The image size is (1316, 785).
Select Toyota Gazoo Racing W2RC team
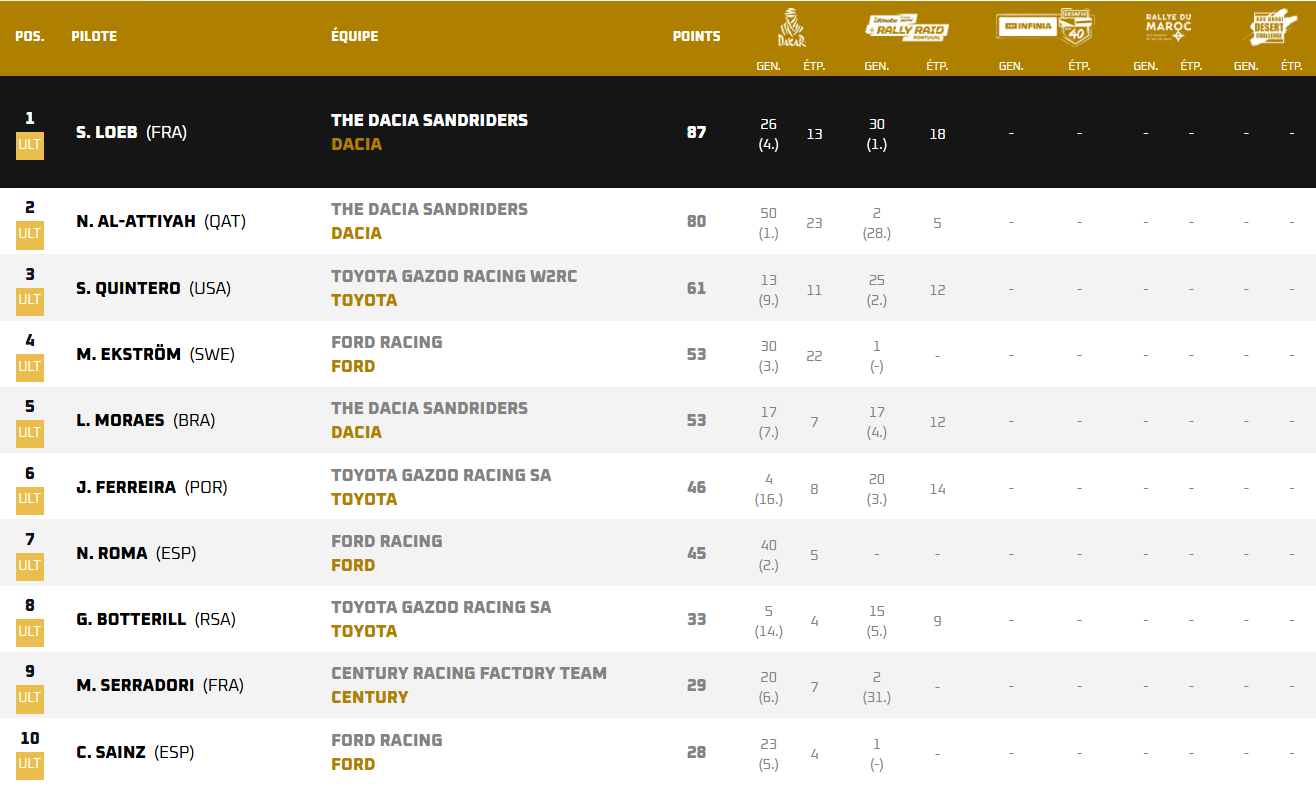click(454, 276)
